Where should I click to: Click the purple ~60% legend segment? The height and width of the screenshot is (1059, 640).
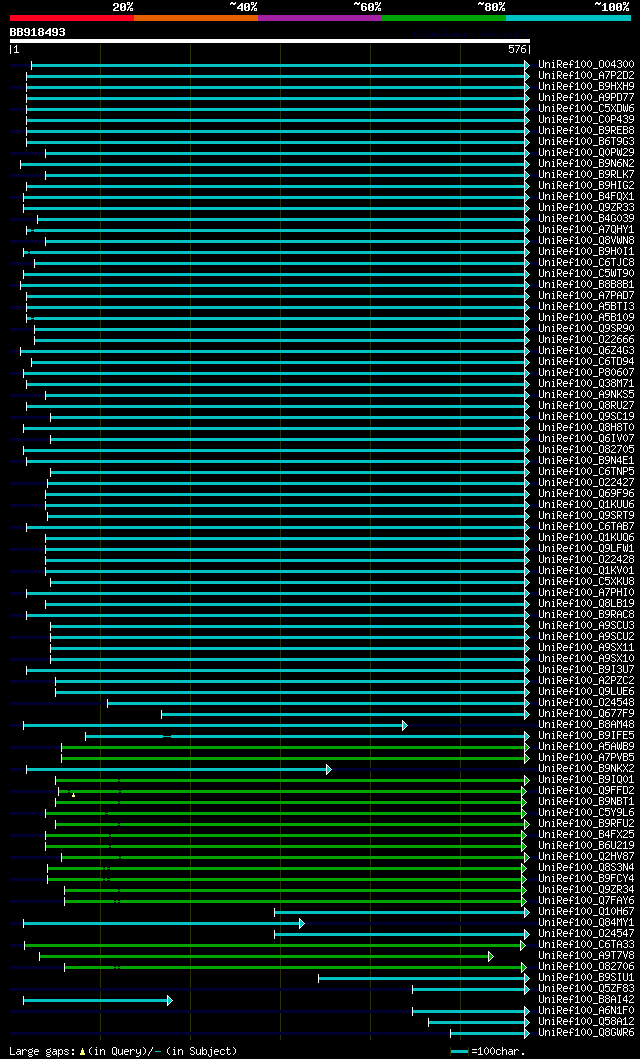click(x=320, y=17)
